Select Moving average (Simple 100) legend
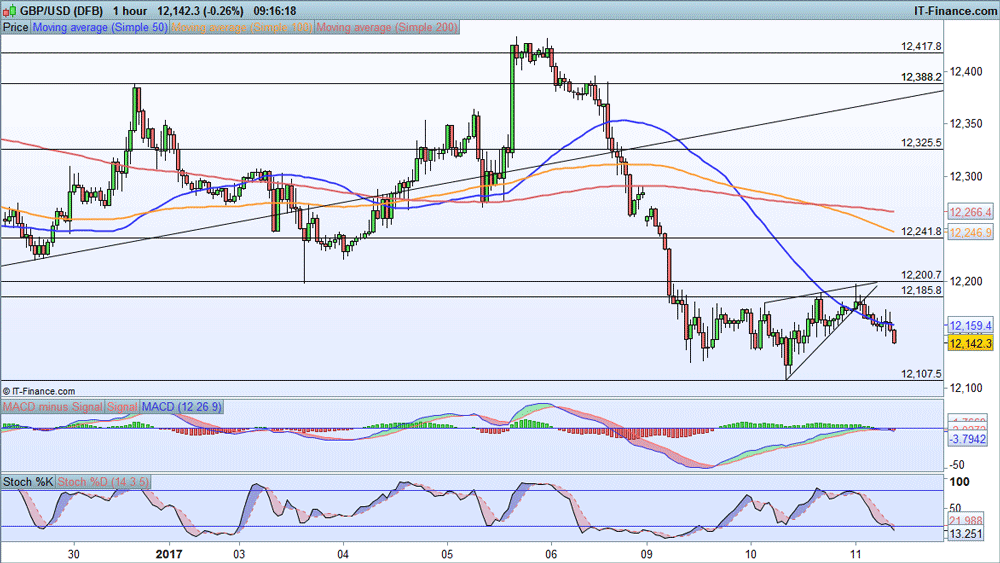This screenshot has width=1000, height=563. [242, 27]
